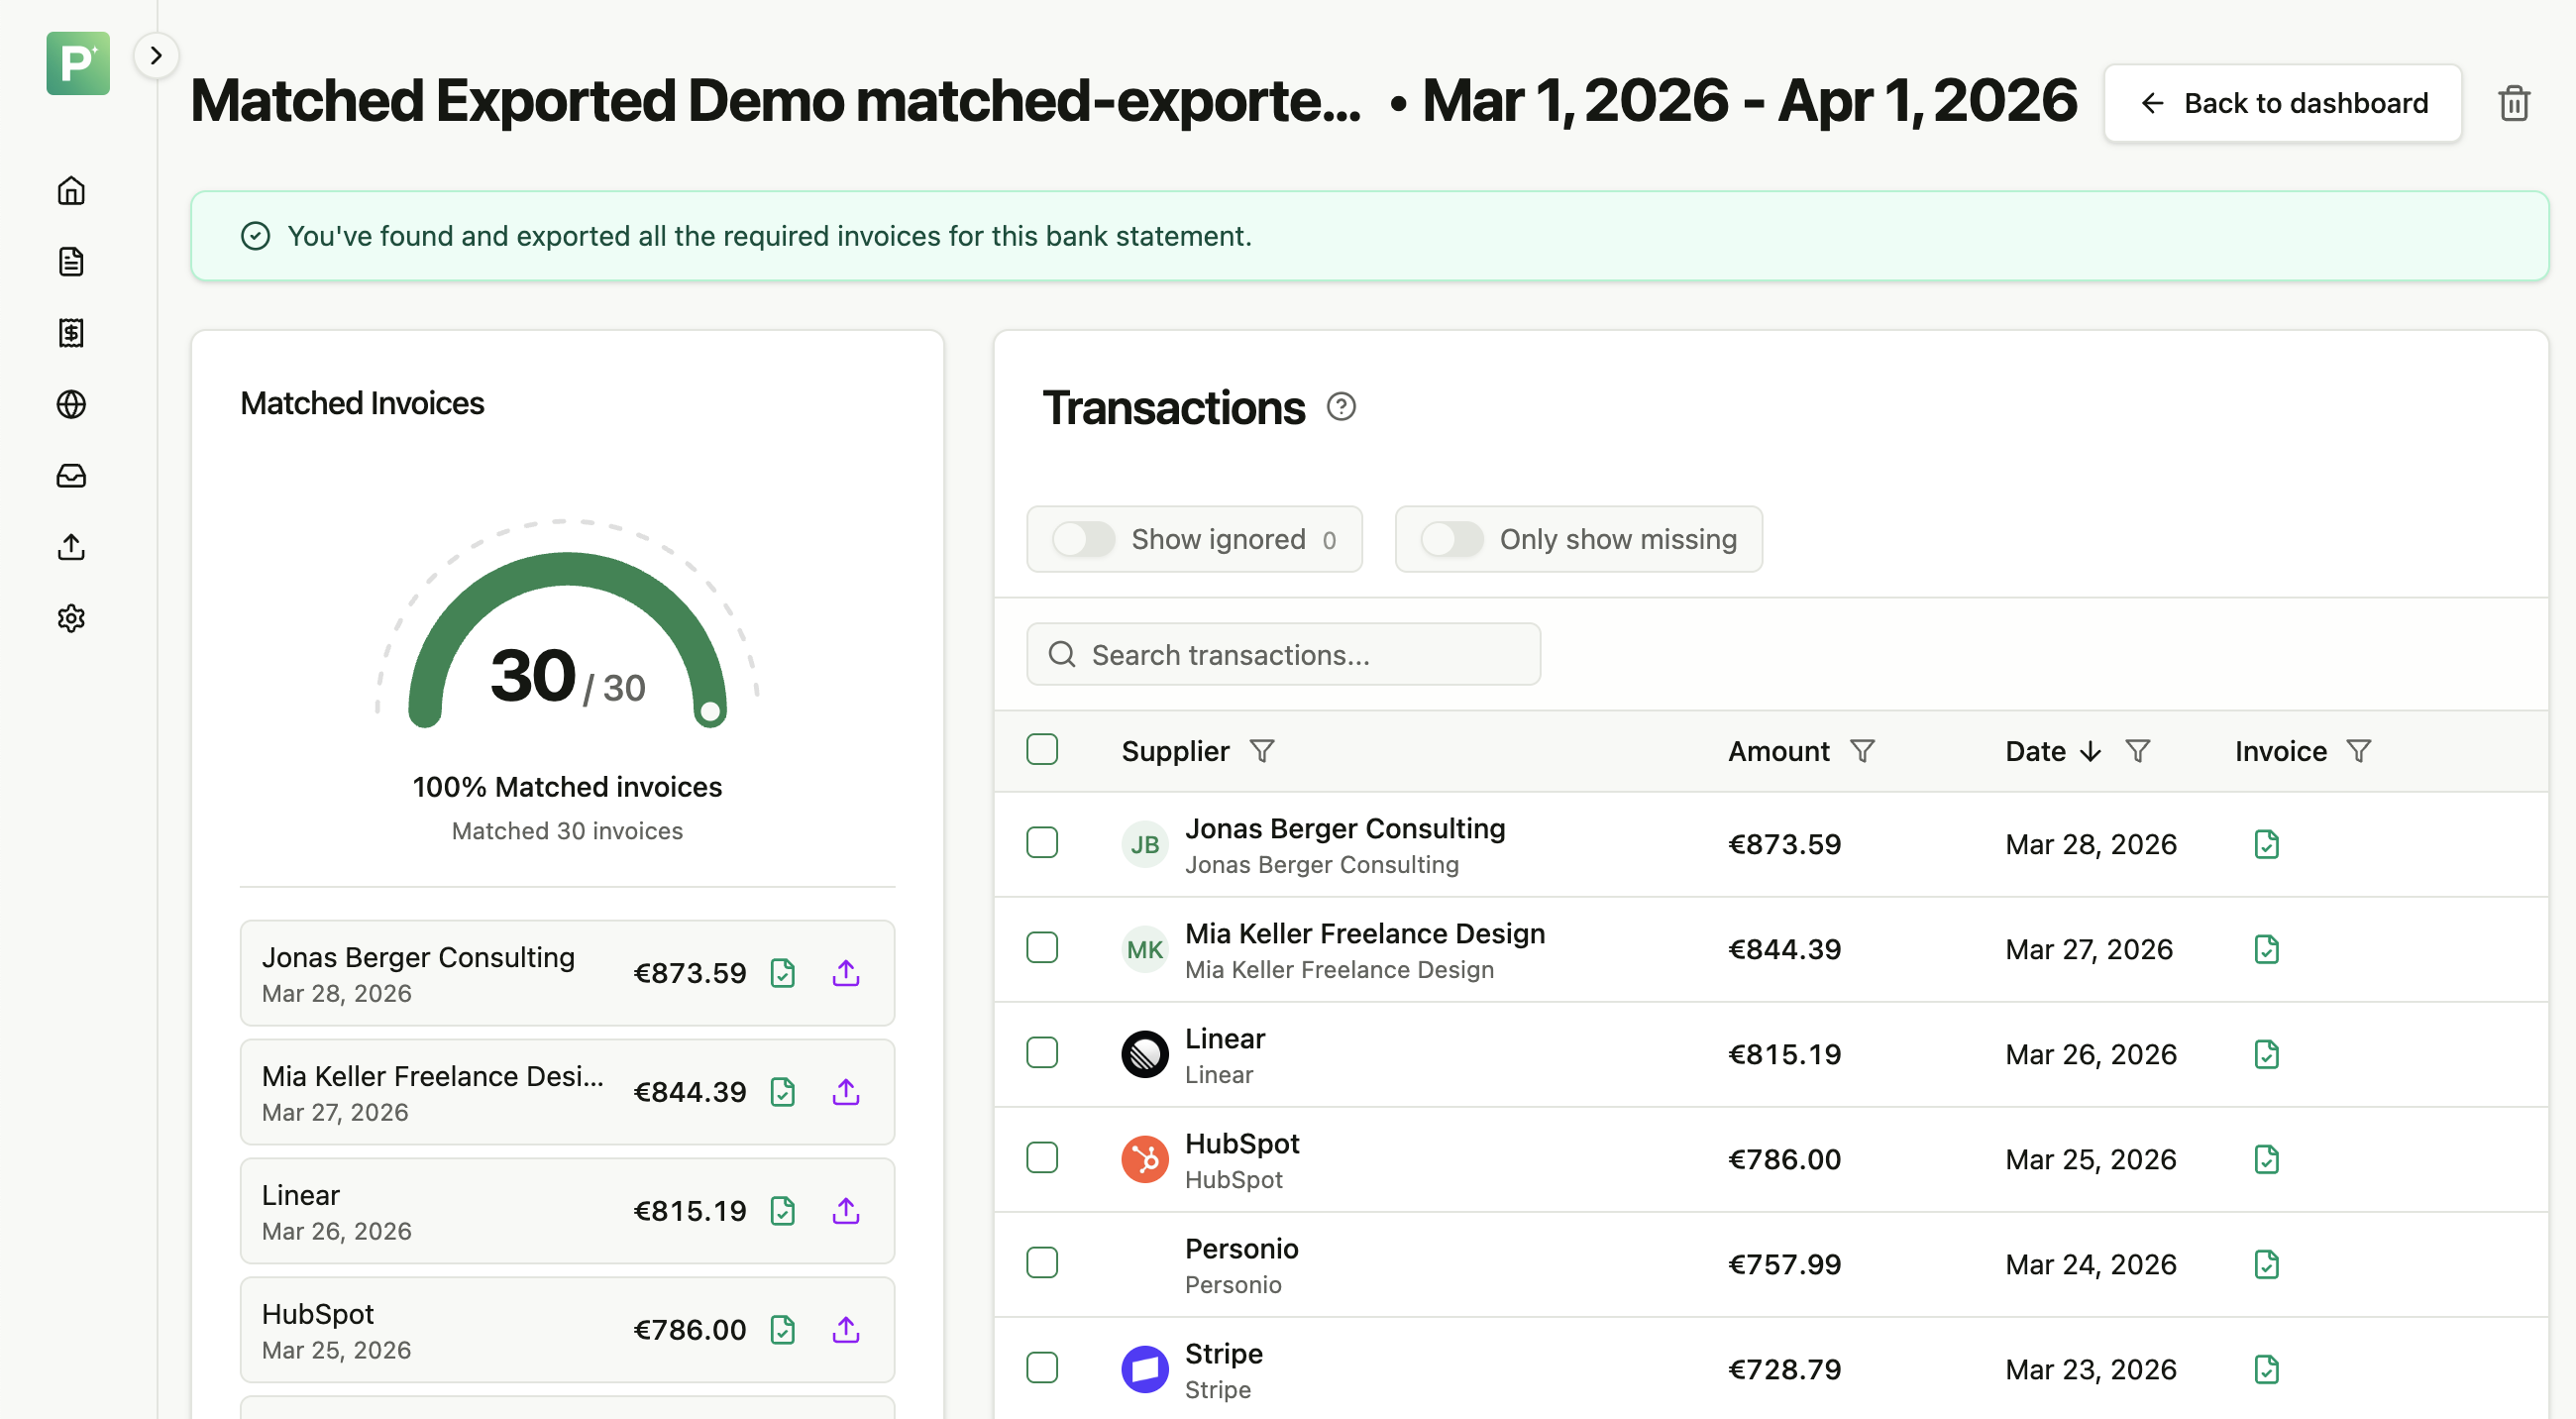Open the inbox icon in sidebar
The width and height of the screenshot is (2576, 1419).
tap(71, 476)
